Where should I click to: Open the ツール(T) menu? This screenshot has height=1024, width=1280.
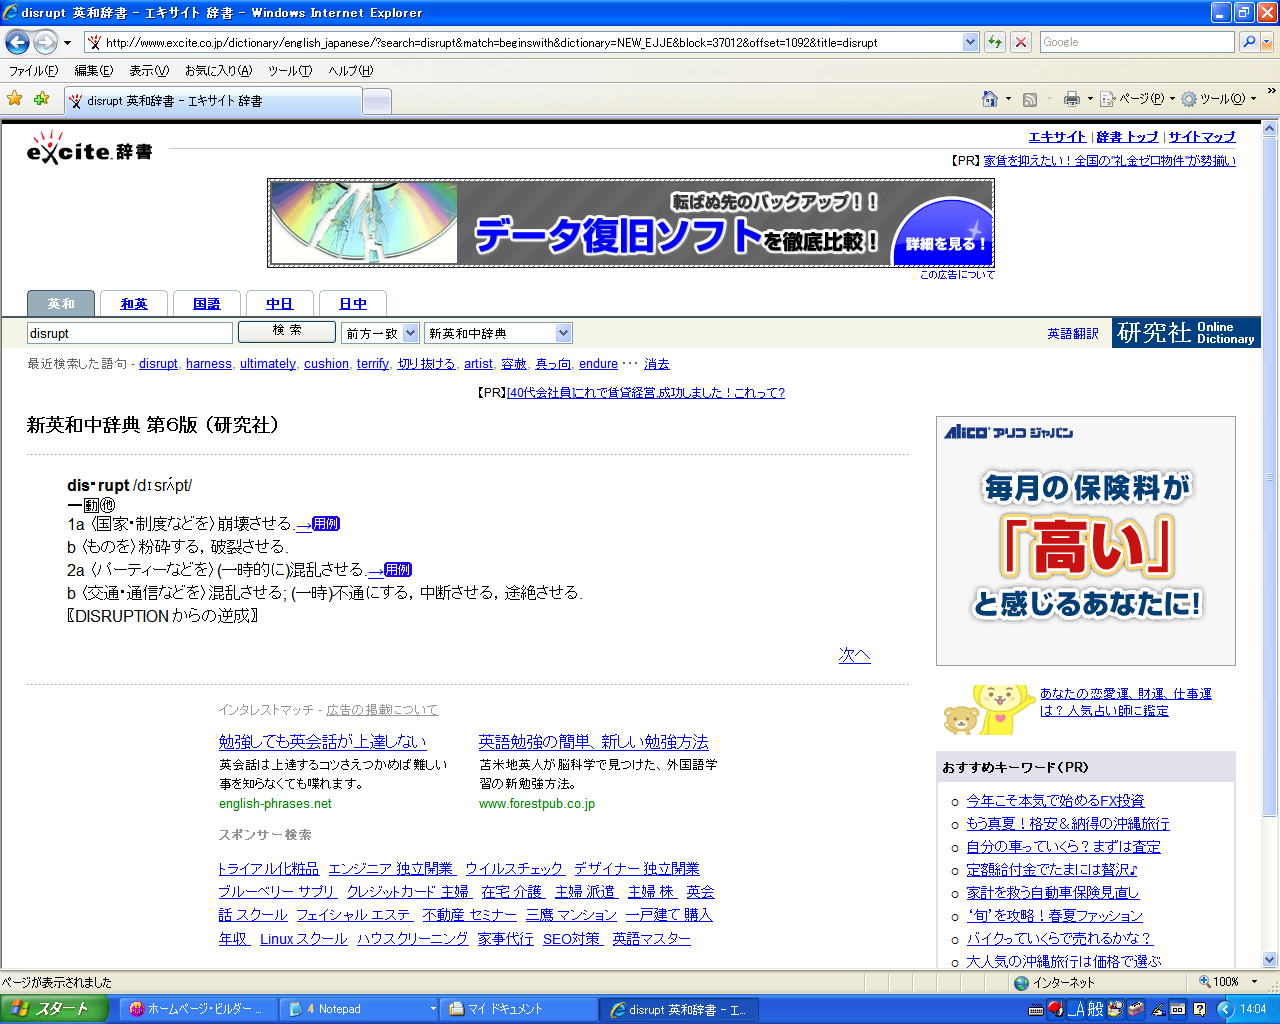(x=290, y=71)
